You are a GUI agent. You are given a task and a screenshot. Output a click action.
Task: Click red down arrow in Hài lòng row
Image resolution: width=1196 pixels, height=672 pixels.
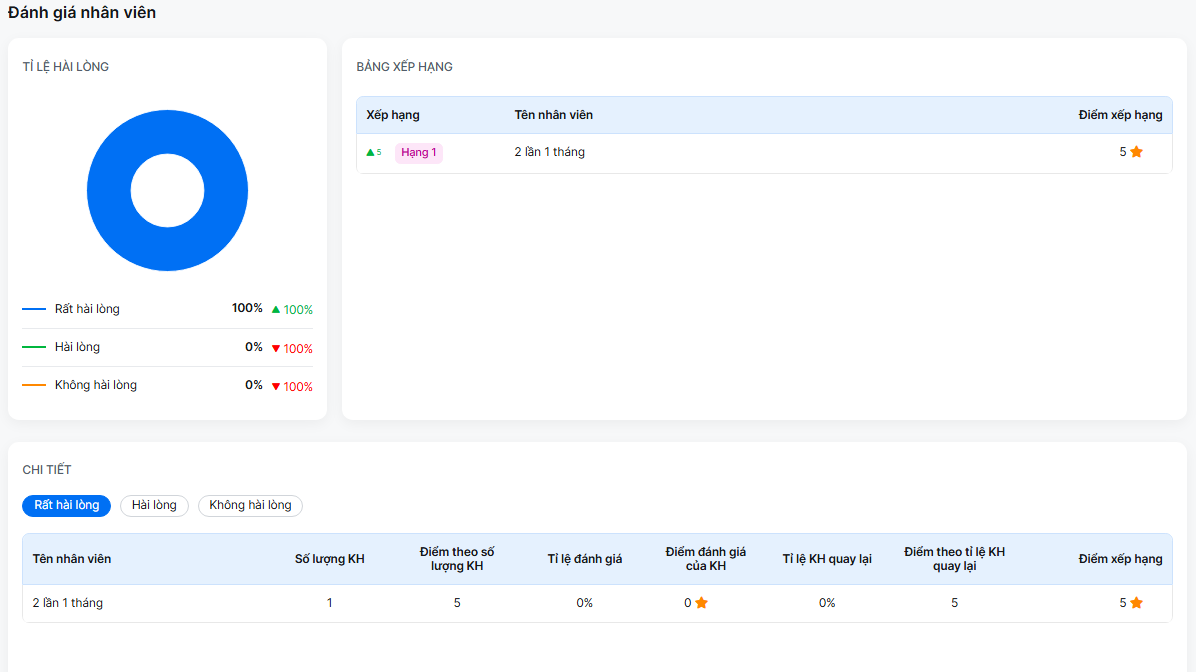pyautogui.click(x=276, y=349)
